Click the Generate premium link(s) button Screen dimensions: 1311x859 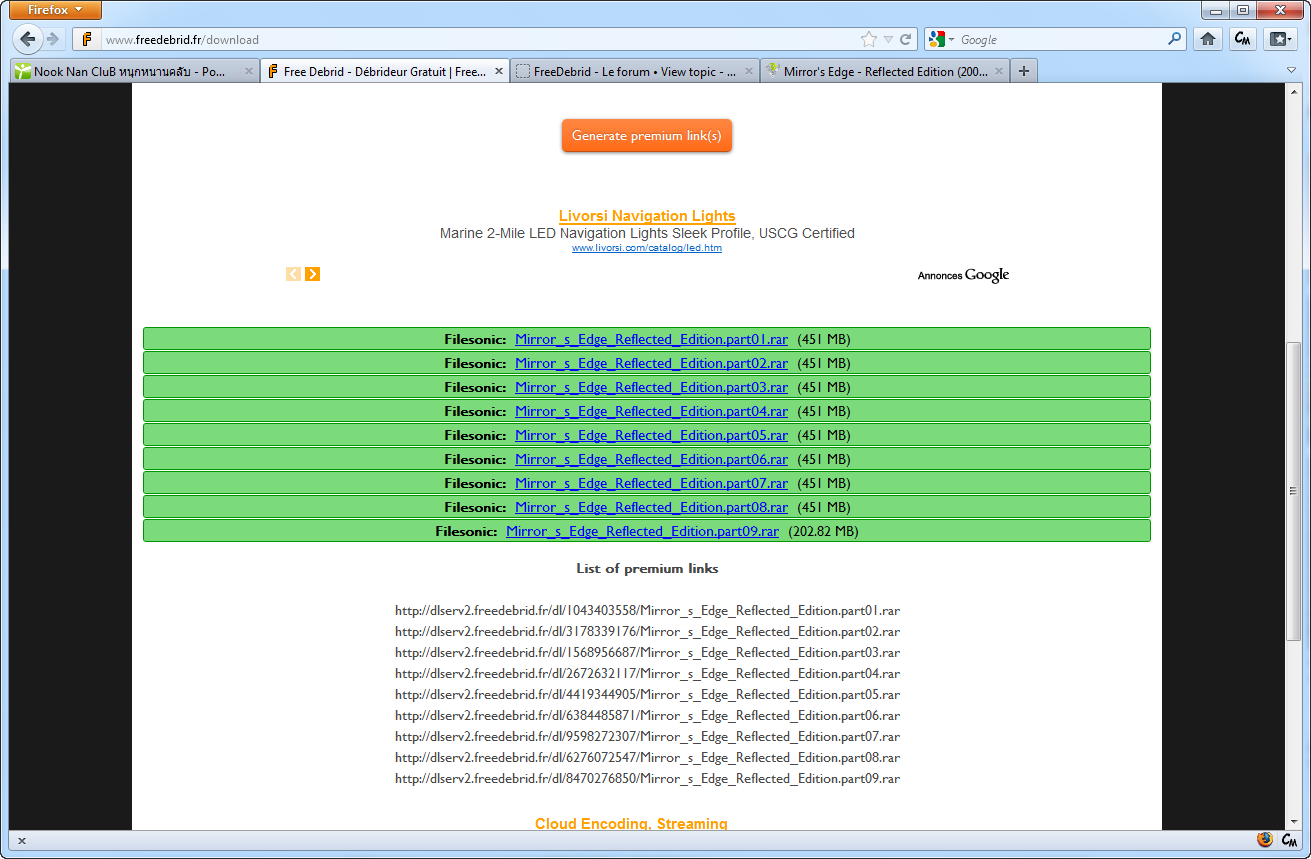tap(647, 136)
